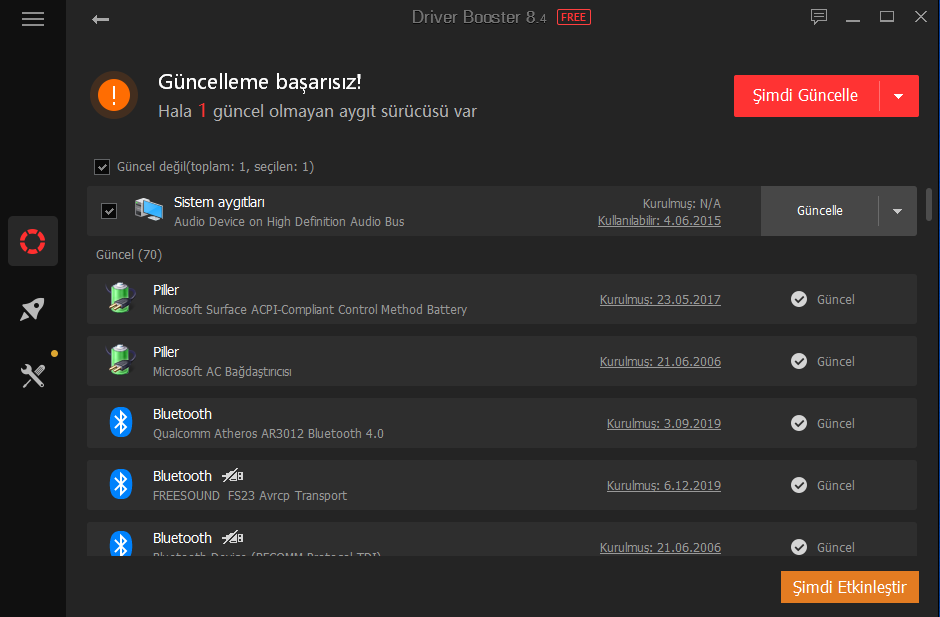Open the Kullanılabilir: 4.06.2015 link
Viewport: 940px width, 617px height.
[659, 221]
